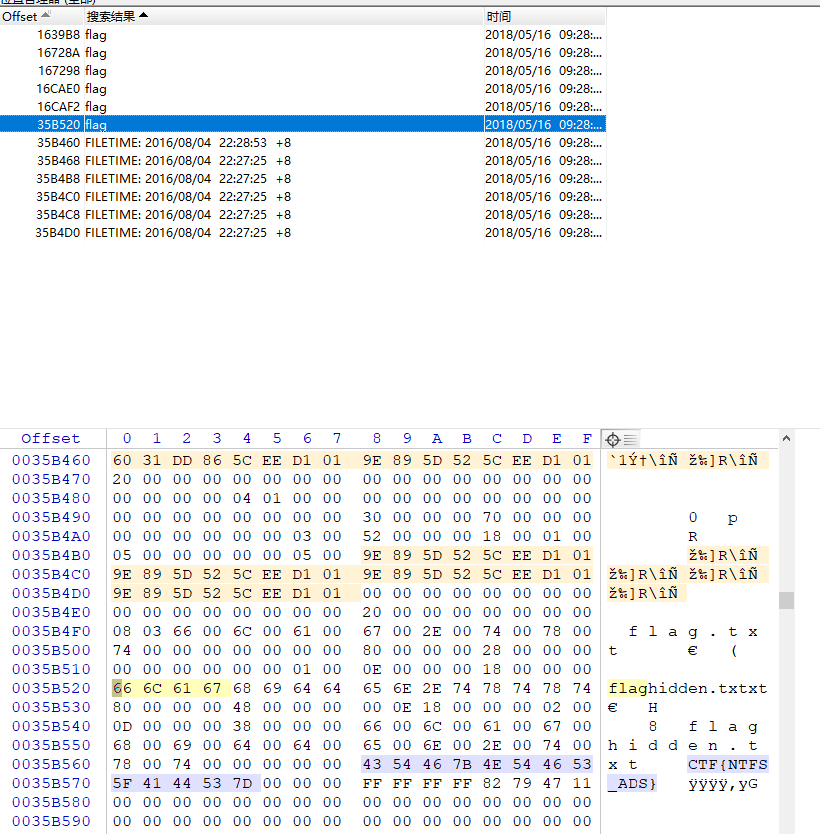Click hex row offset 0035B520
The height and width of the screenshot is (834, 820).
point(50,689)
